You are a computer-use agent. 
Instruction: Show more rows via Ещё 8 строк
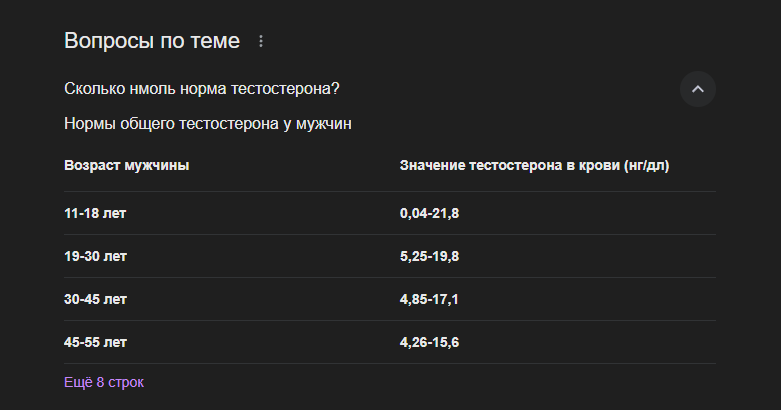pos(104,382)
